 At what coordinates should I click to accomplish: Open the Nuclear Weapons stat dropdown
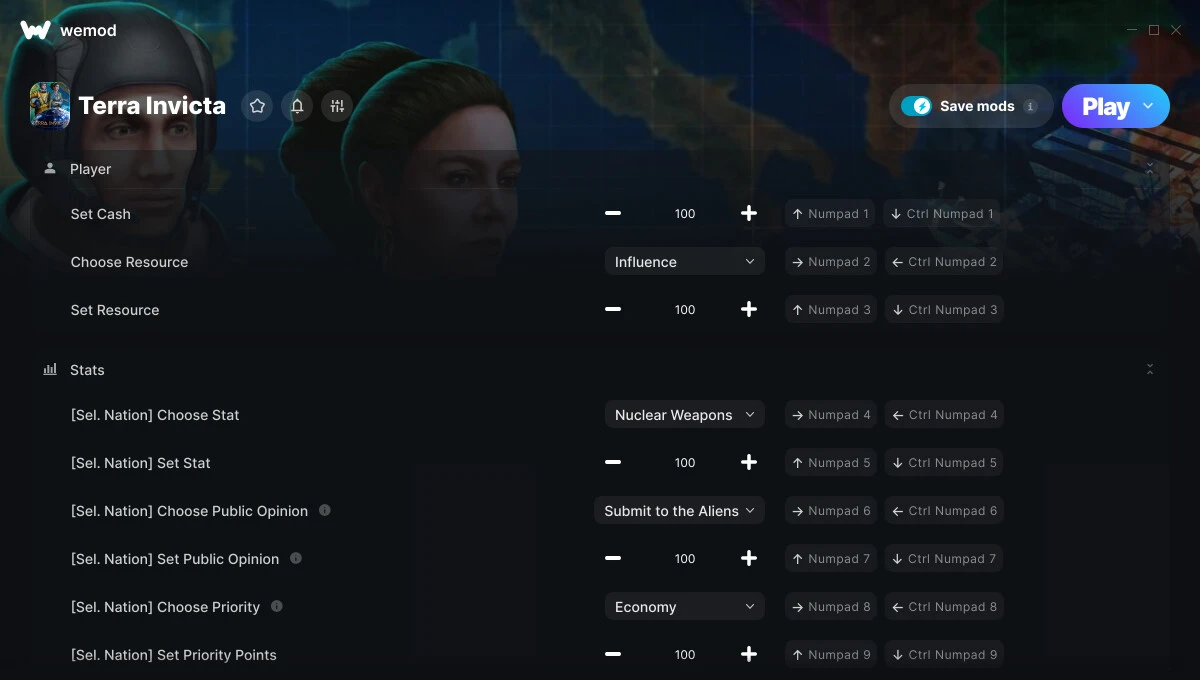pyautogui.click(x=685, y=415)
